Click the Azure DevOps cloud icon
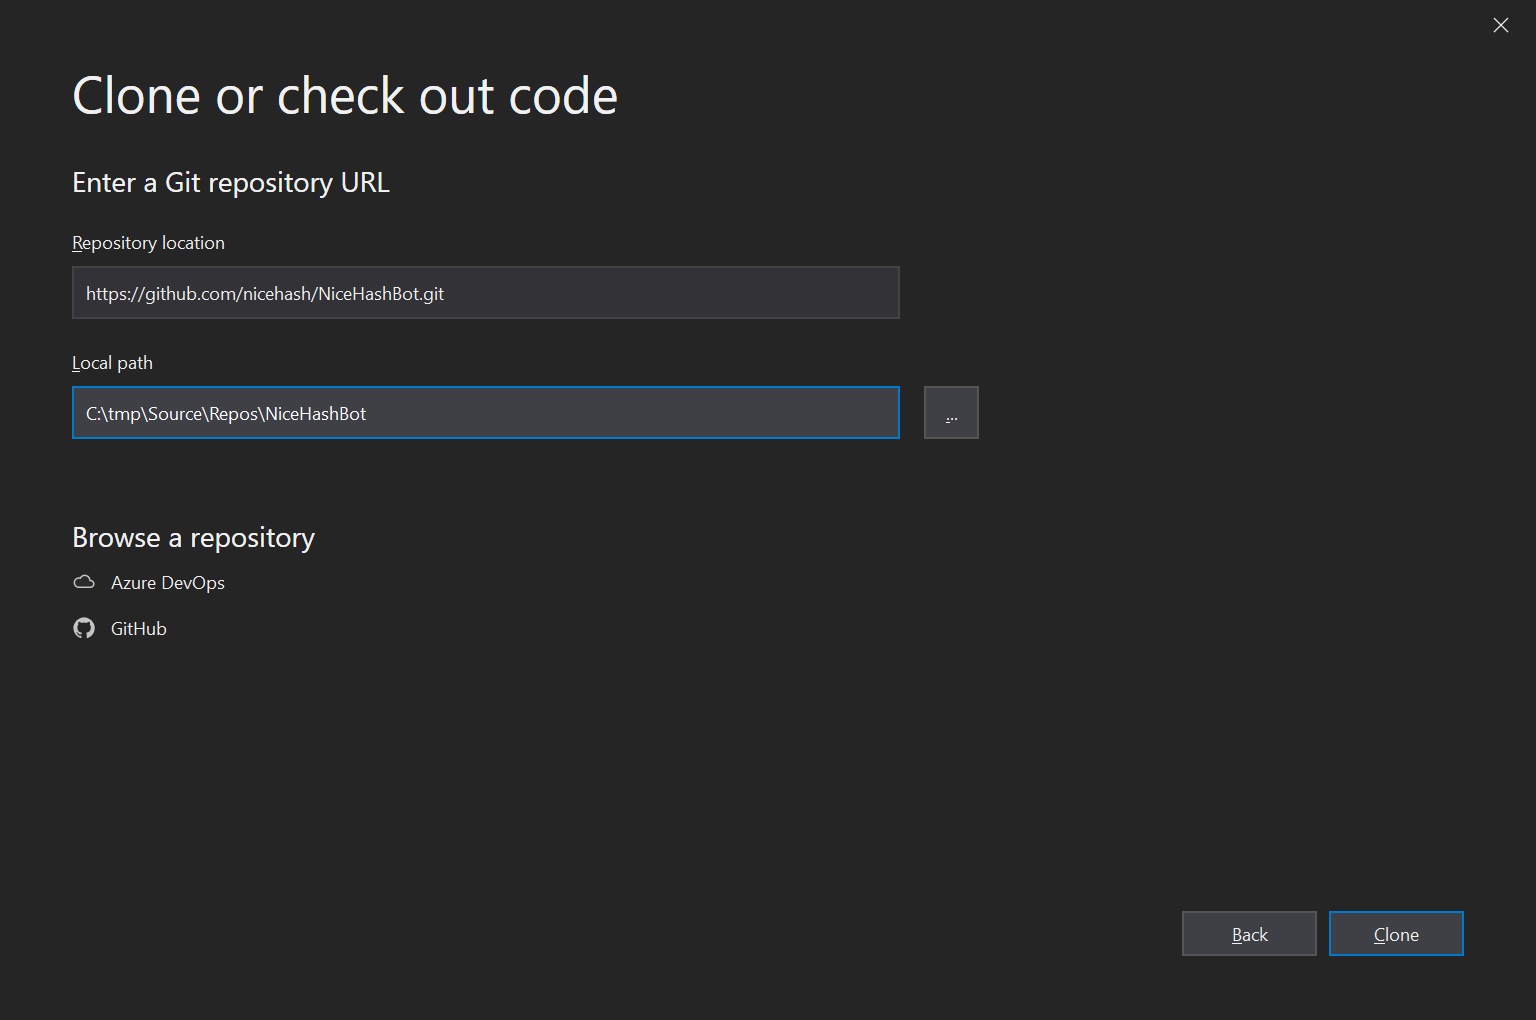The image size is (1536, 1020). 84,582
